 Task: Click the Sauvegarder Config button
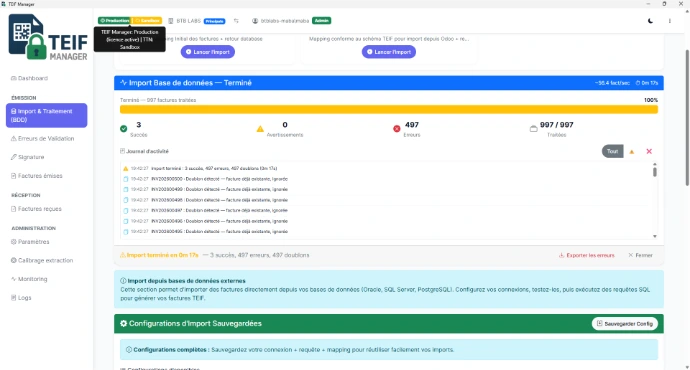pyautogui.click(x=625, y=324)
